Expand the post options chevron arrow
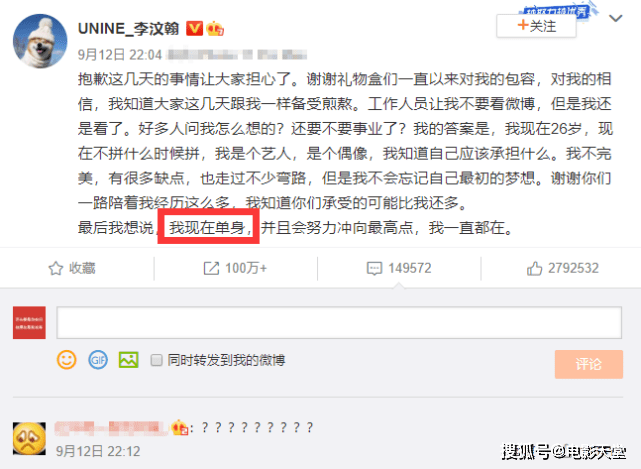 pos(615,18)
